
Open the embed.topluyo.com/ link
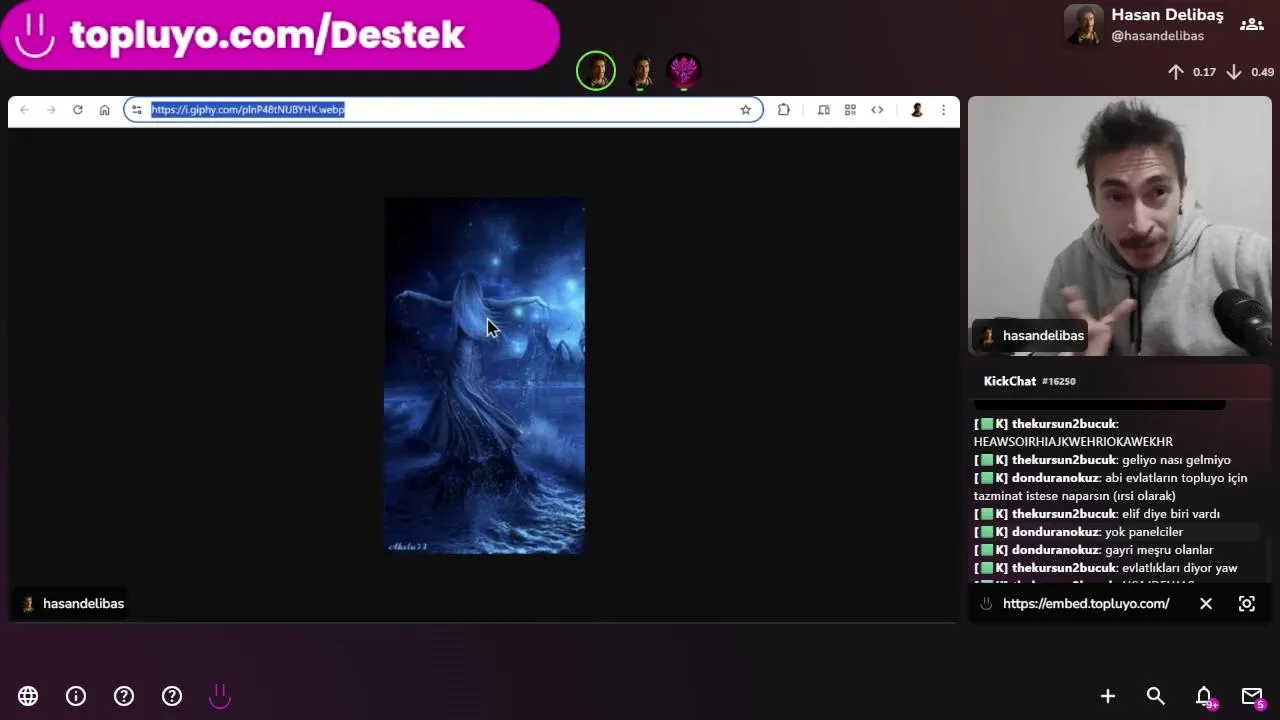[x=1086, y=604]
